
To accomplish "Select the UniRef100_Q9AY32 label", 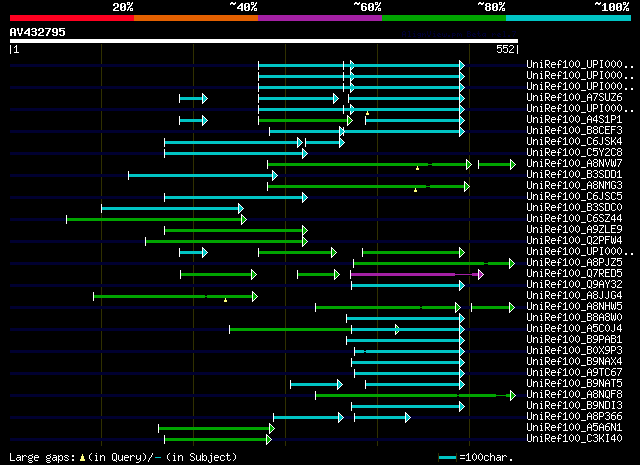I will pos(574,285).
